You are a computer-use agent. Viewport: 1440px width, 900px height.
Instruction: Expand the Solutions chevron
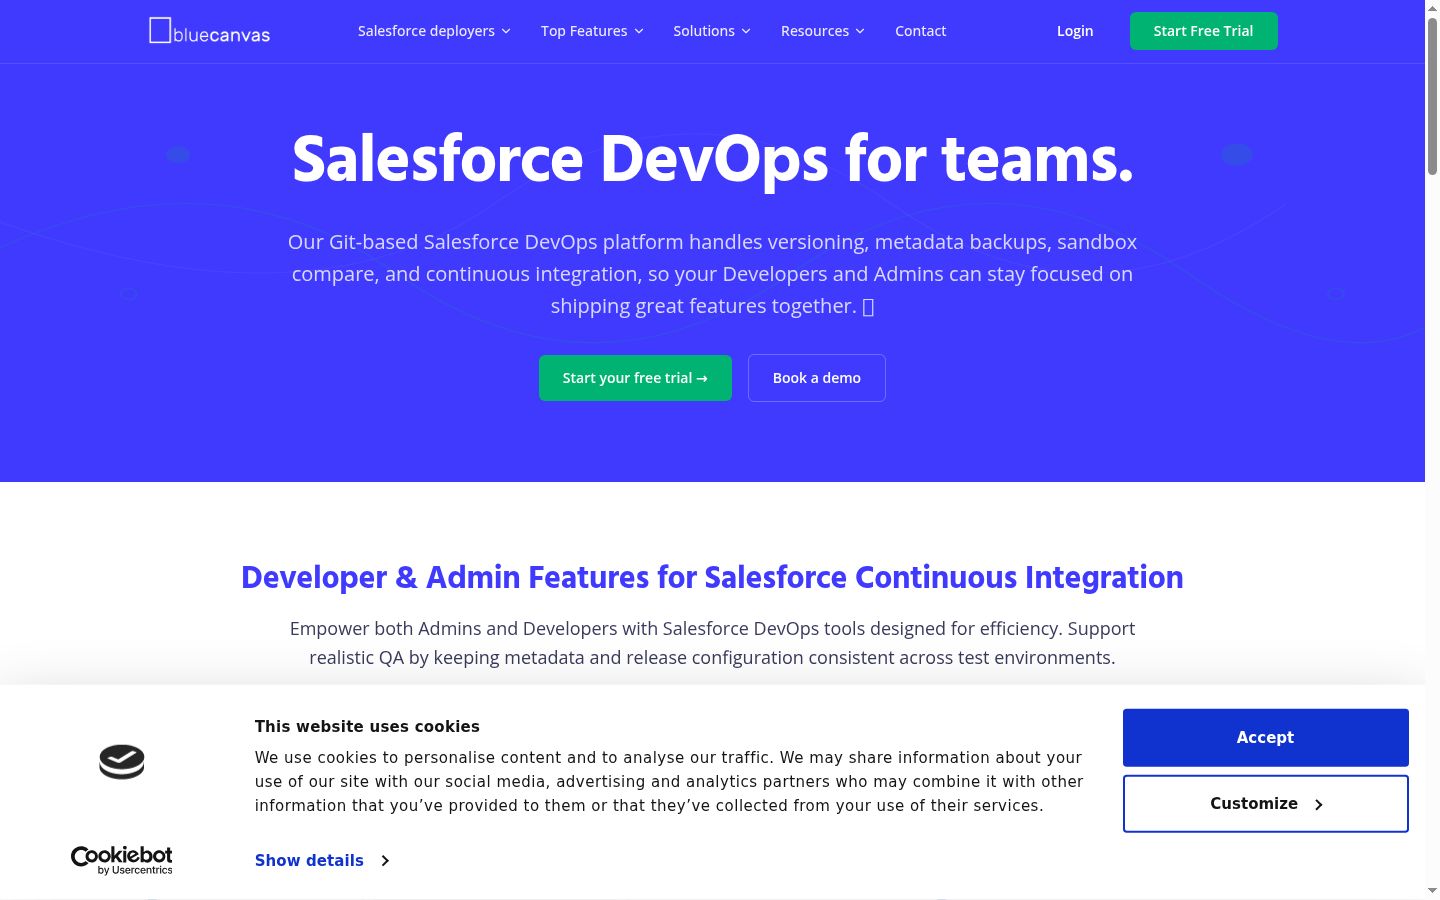(746, 31)
